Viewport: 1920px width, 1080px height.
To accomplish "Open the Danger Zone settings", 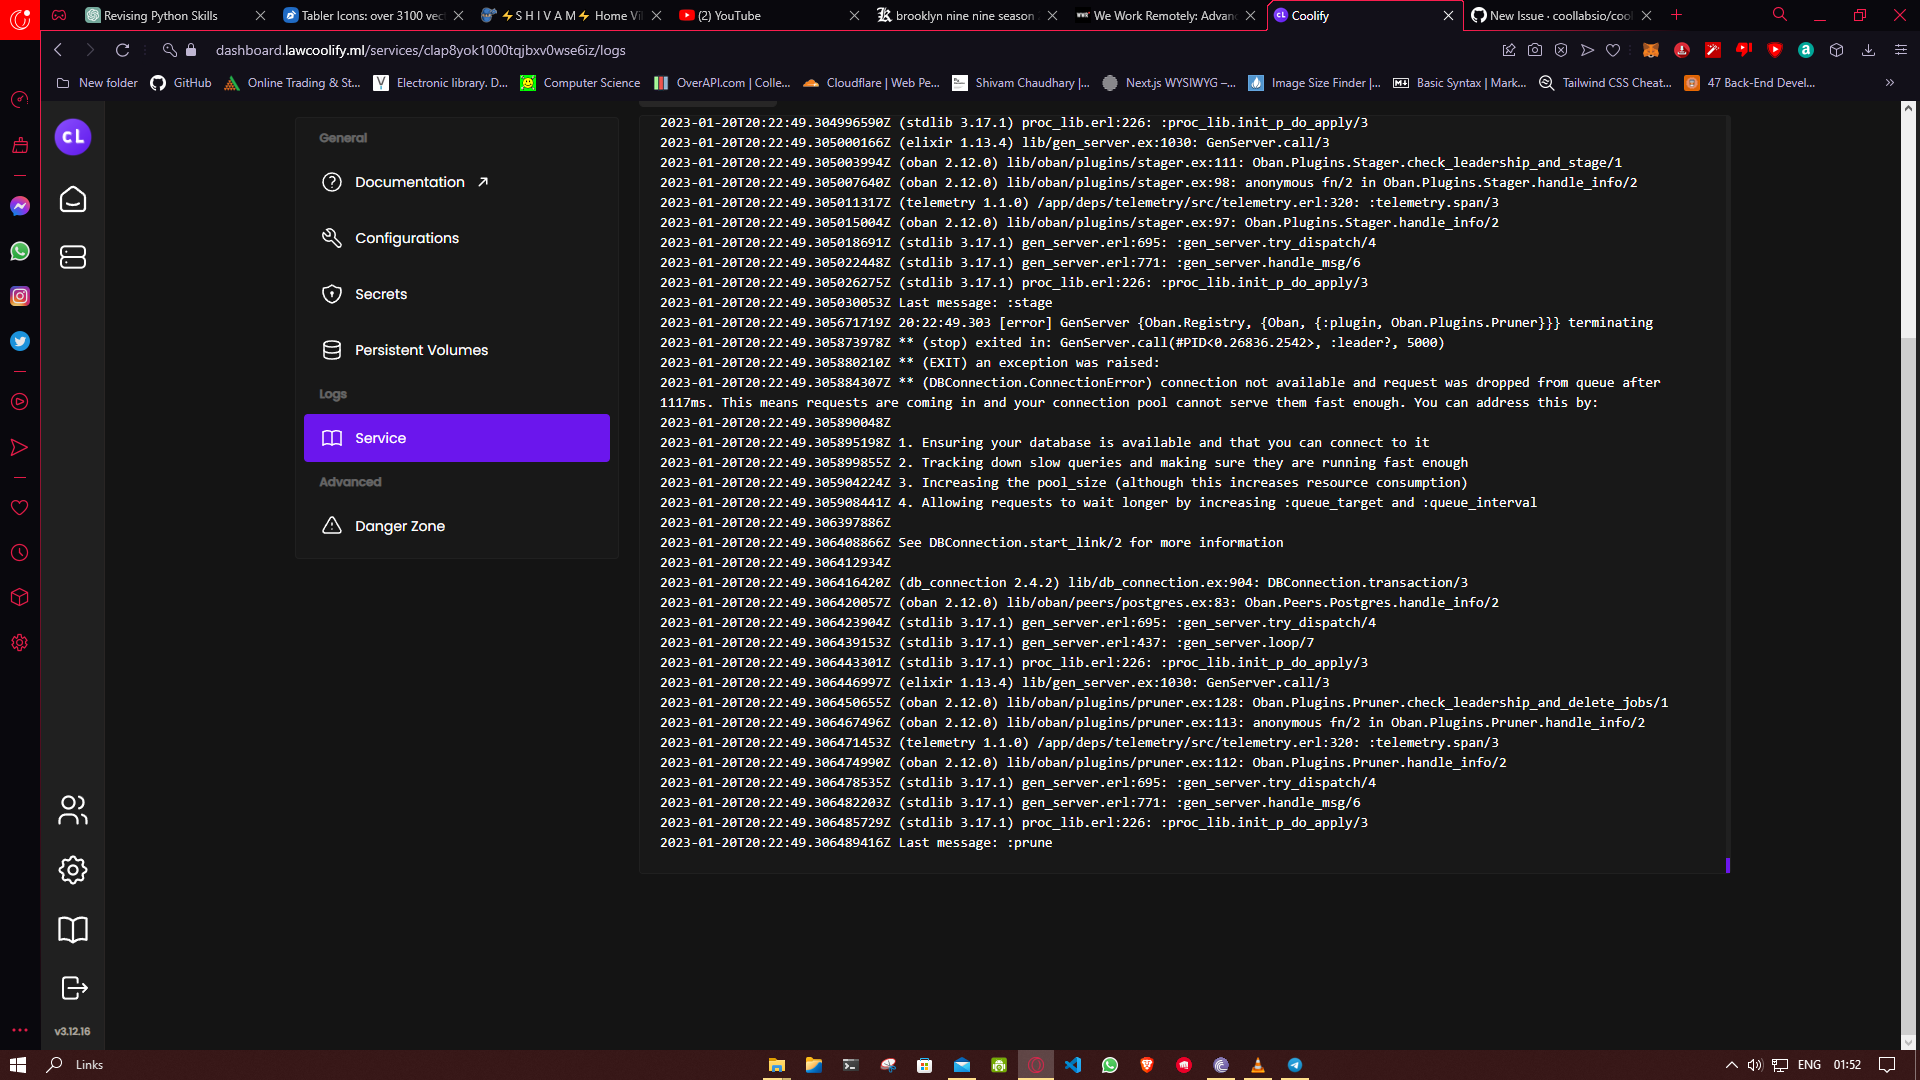I will 399,525.
